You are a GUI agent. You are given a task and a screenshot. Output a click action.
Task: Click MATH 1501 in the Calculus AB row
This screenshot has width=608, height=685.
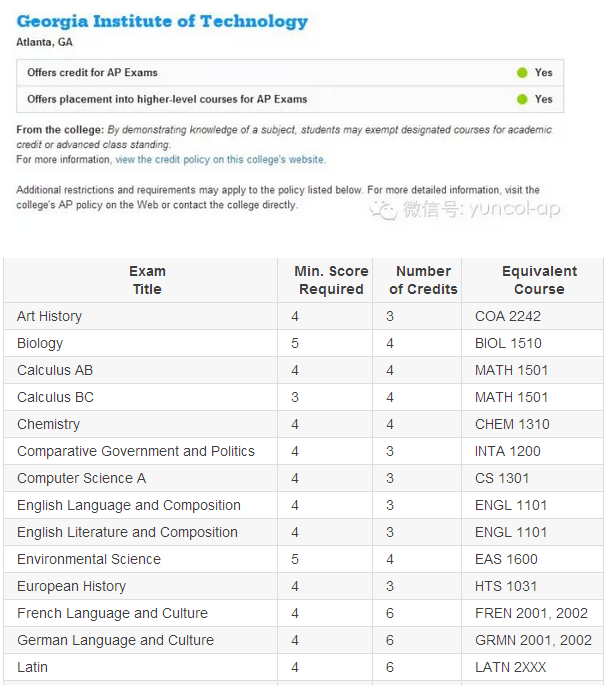pos(511,370)
